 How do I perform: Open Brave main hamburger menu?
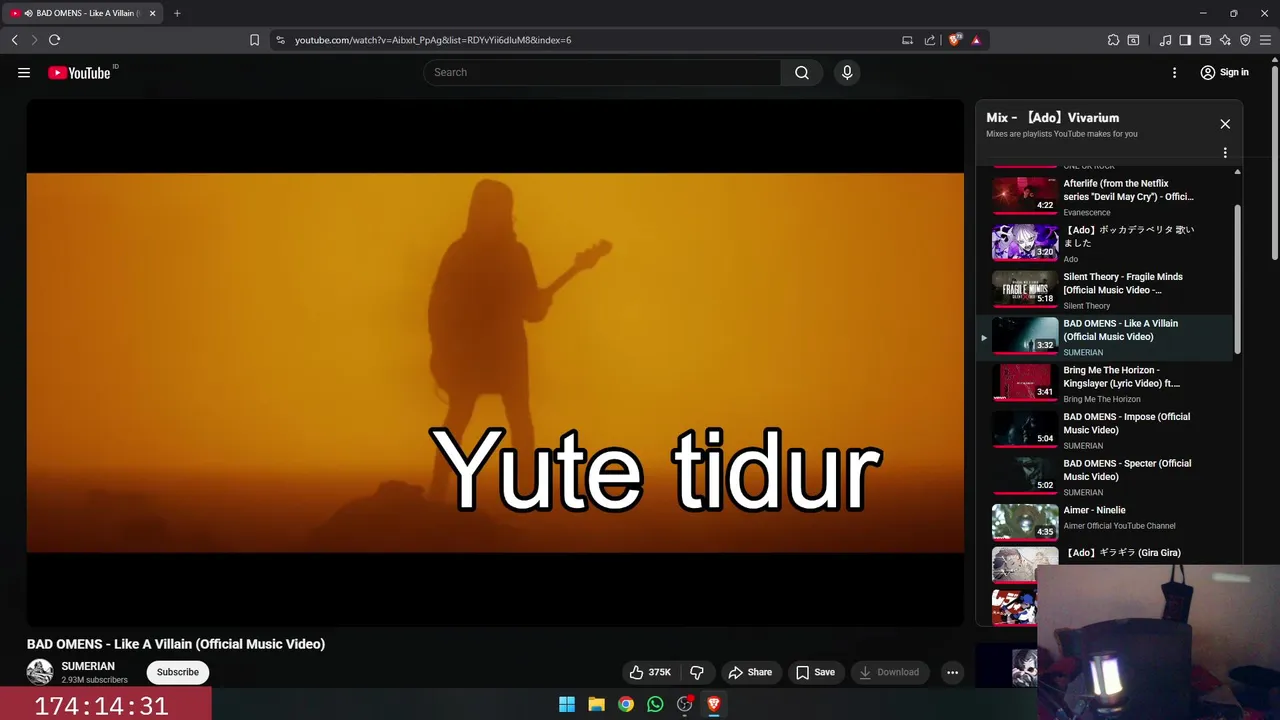(x=1266, y=40)
